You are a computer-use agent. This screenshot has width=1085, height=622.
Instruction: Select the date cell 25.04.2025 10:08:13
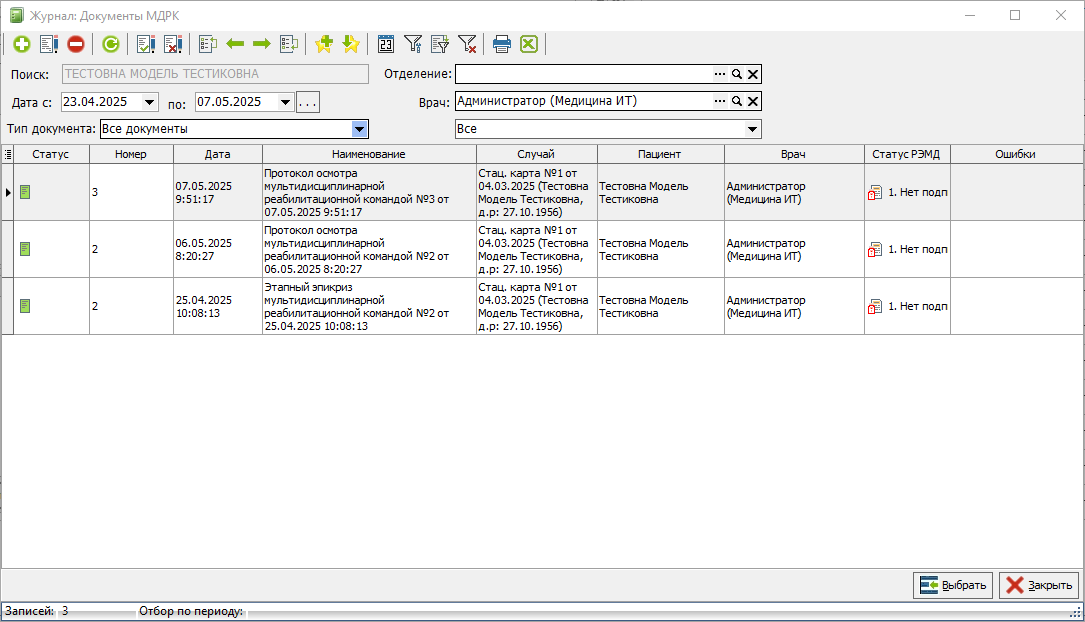[217, 306]
